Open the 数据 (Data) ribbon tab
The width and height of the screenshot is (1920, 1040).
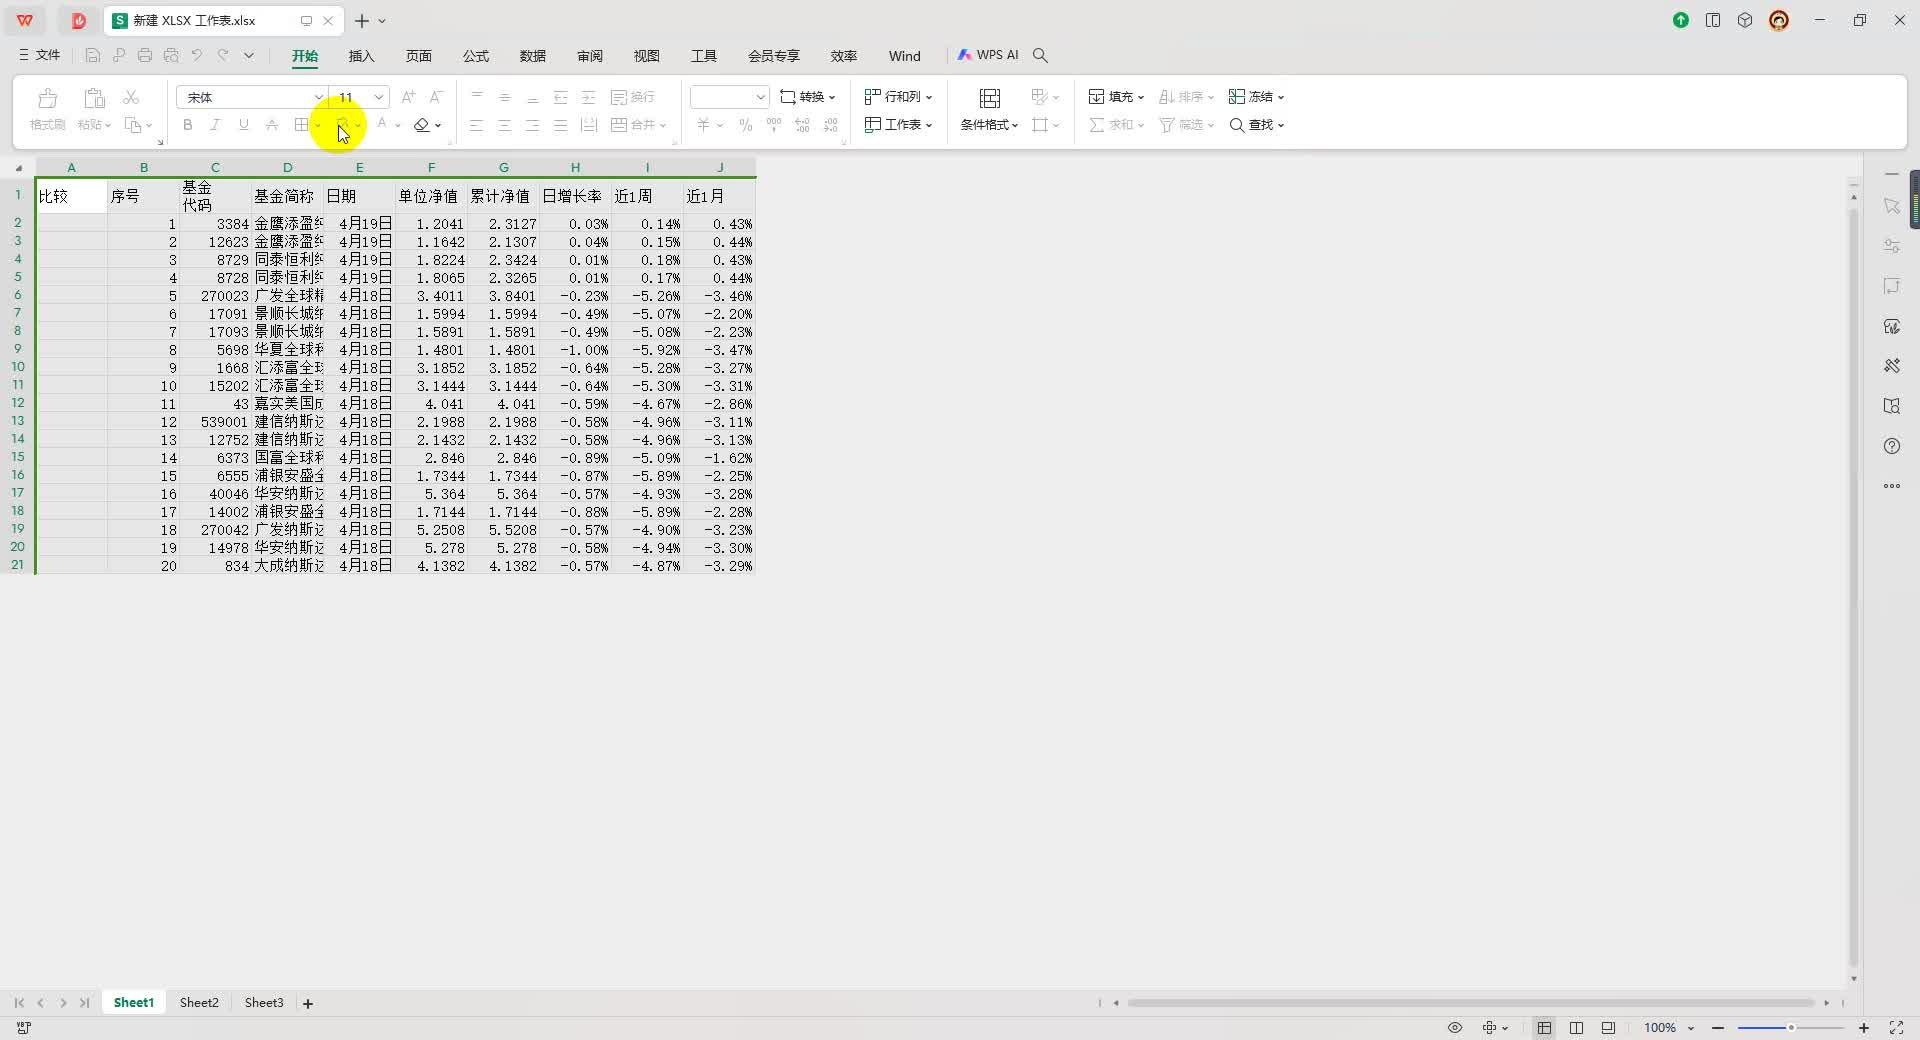532,56
